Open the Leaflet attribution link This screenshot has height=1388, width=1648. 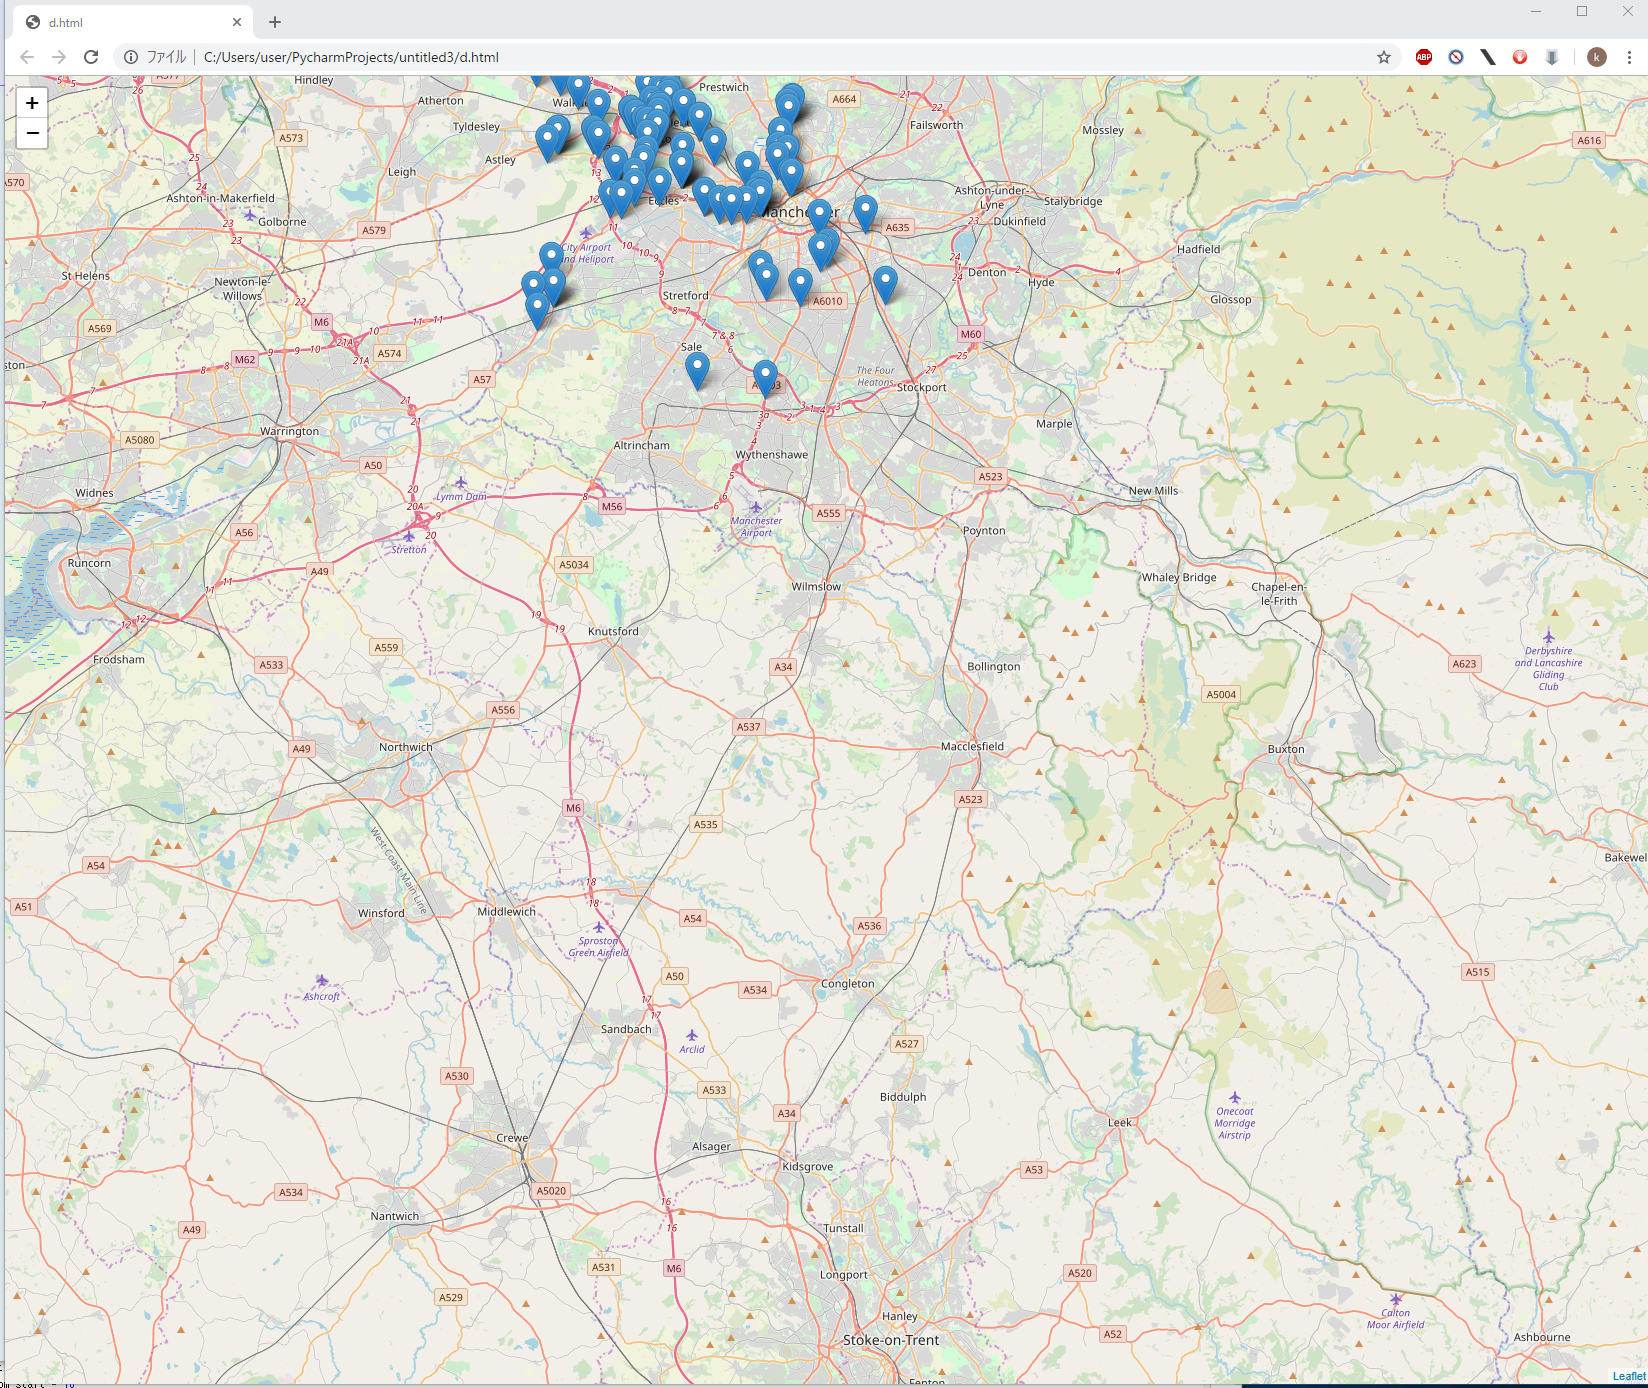tap(1628, 1377)
